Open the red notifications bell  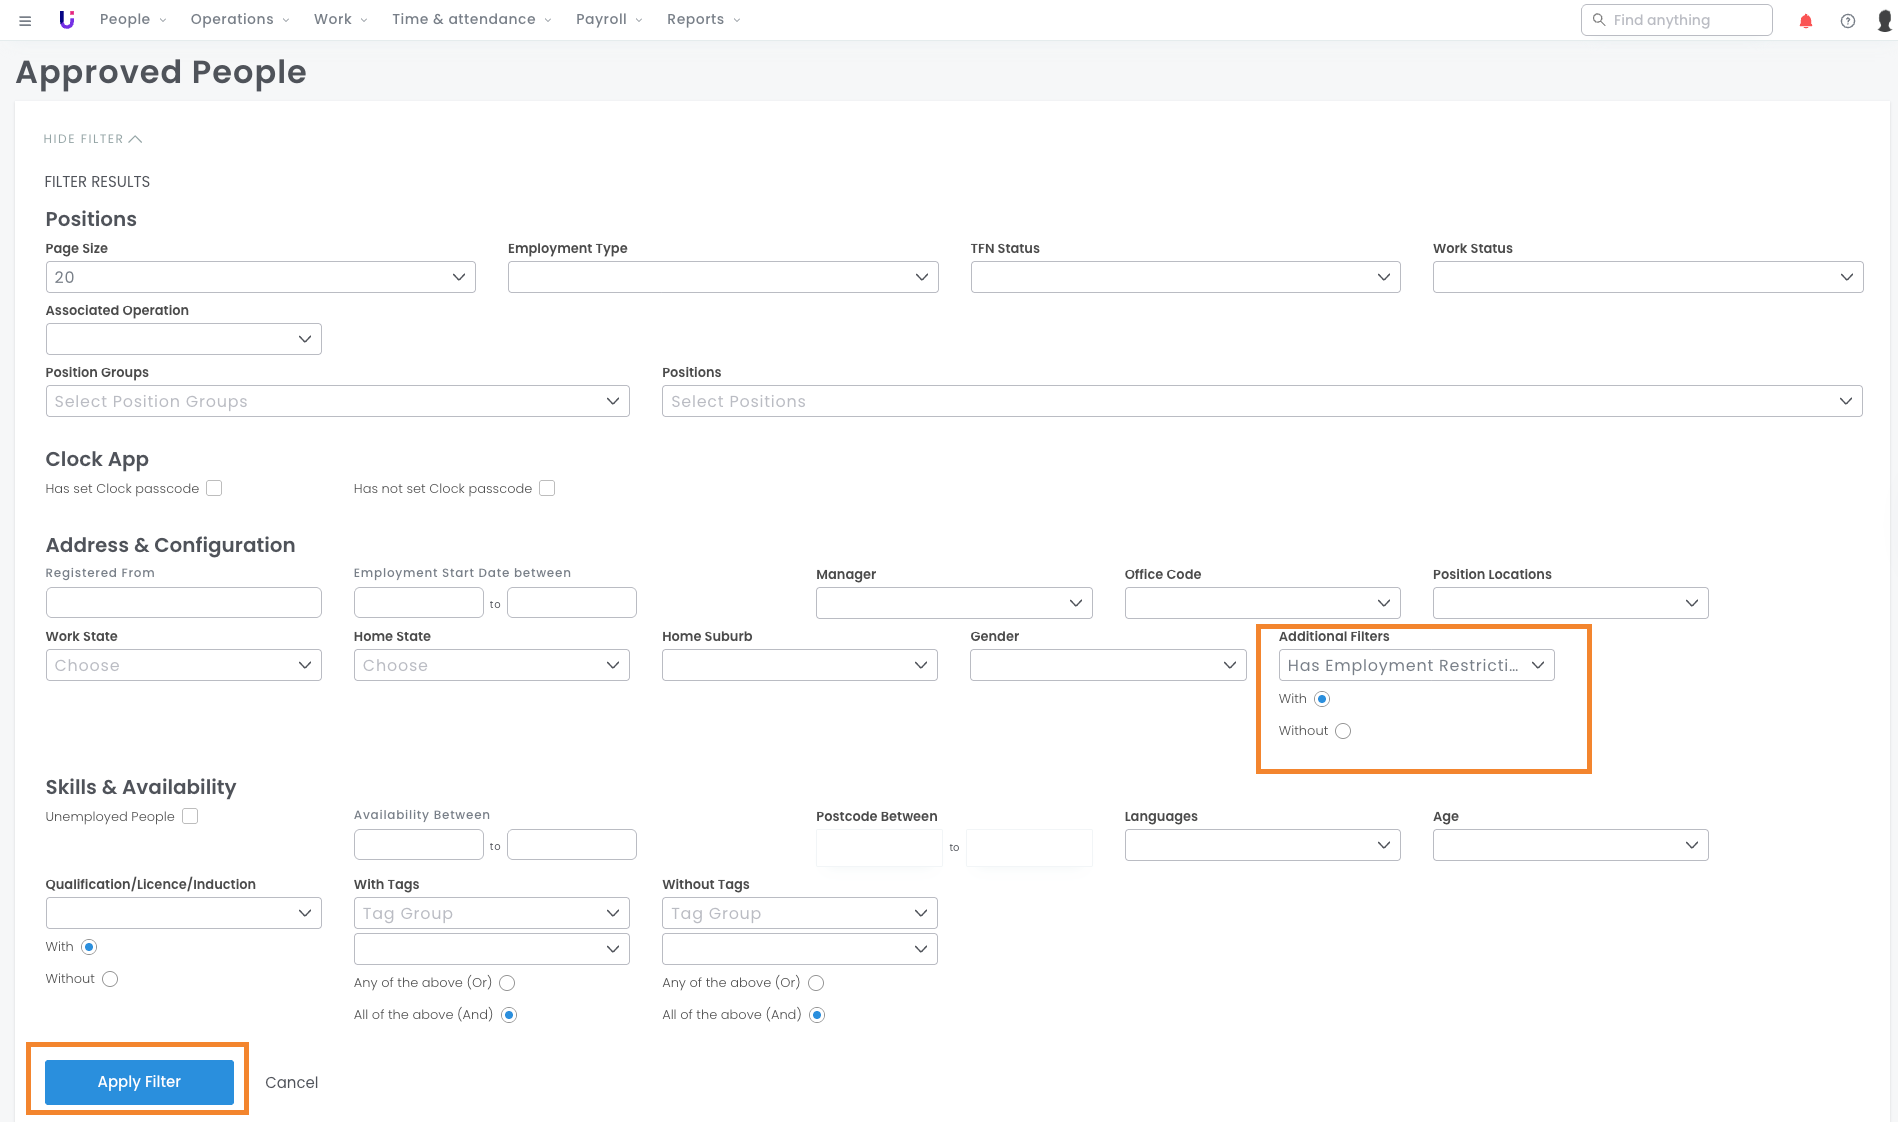[1805, 20]
